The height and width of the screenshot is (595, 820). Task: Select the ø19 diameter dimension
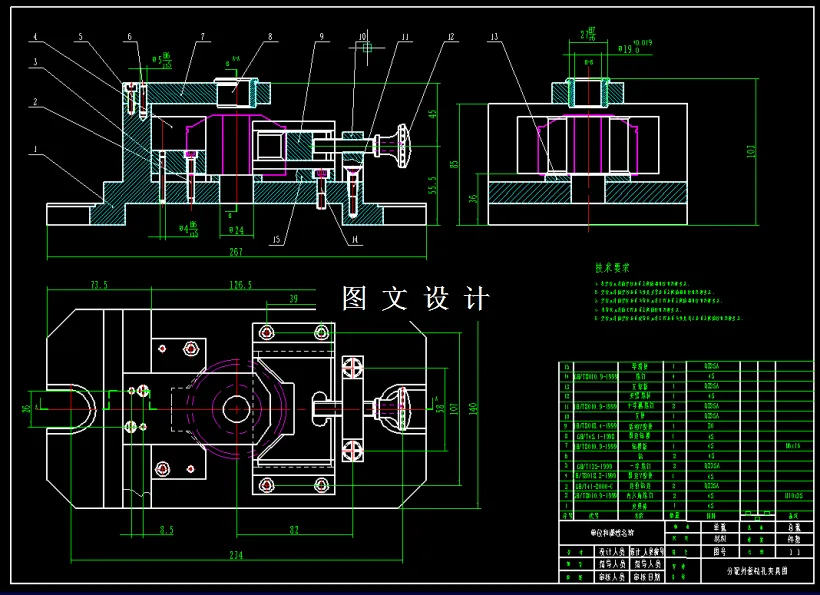(x=635, y=48)
